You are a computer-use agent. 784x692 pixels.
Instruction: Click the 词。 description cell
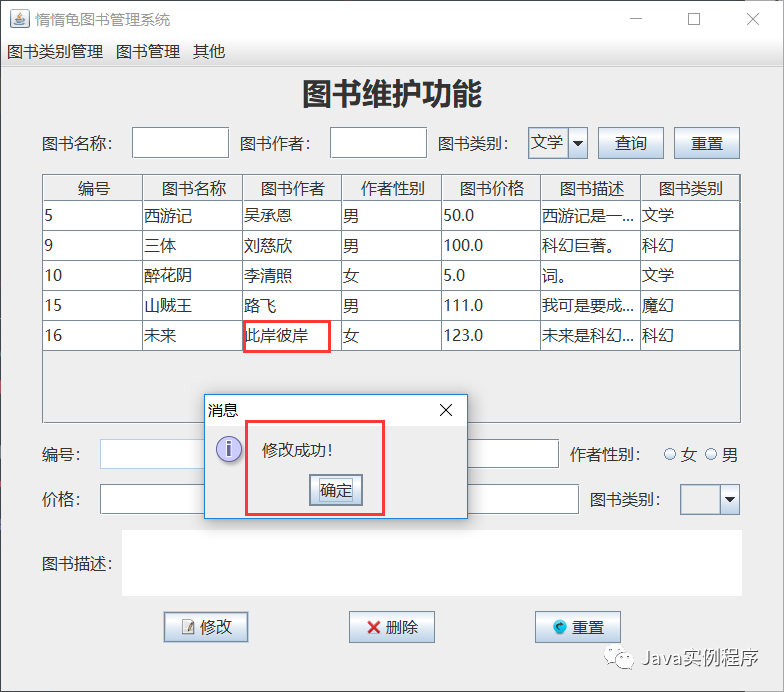(x=590, y=276)
